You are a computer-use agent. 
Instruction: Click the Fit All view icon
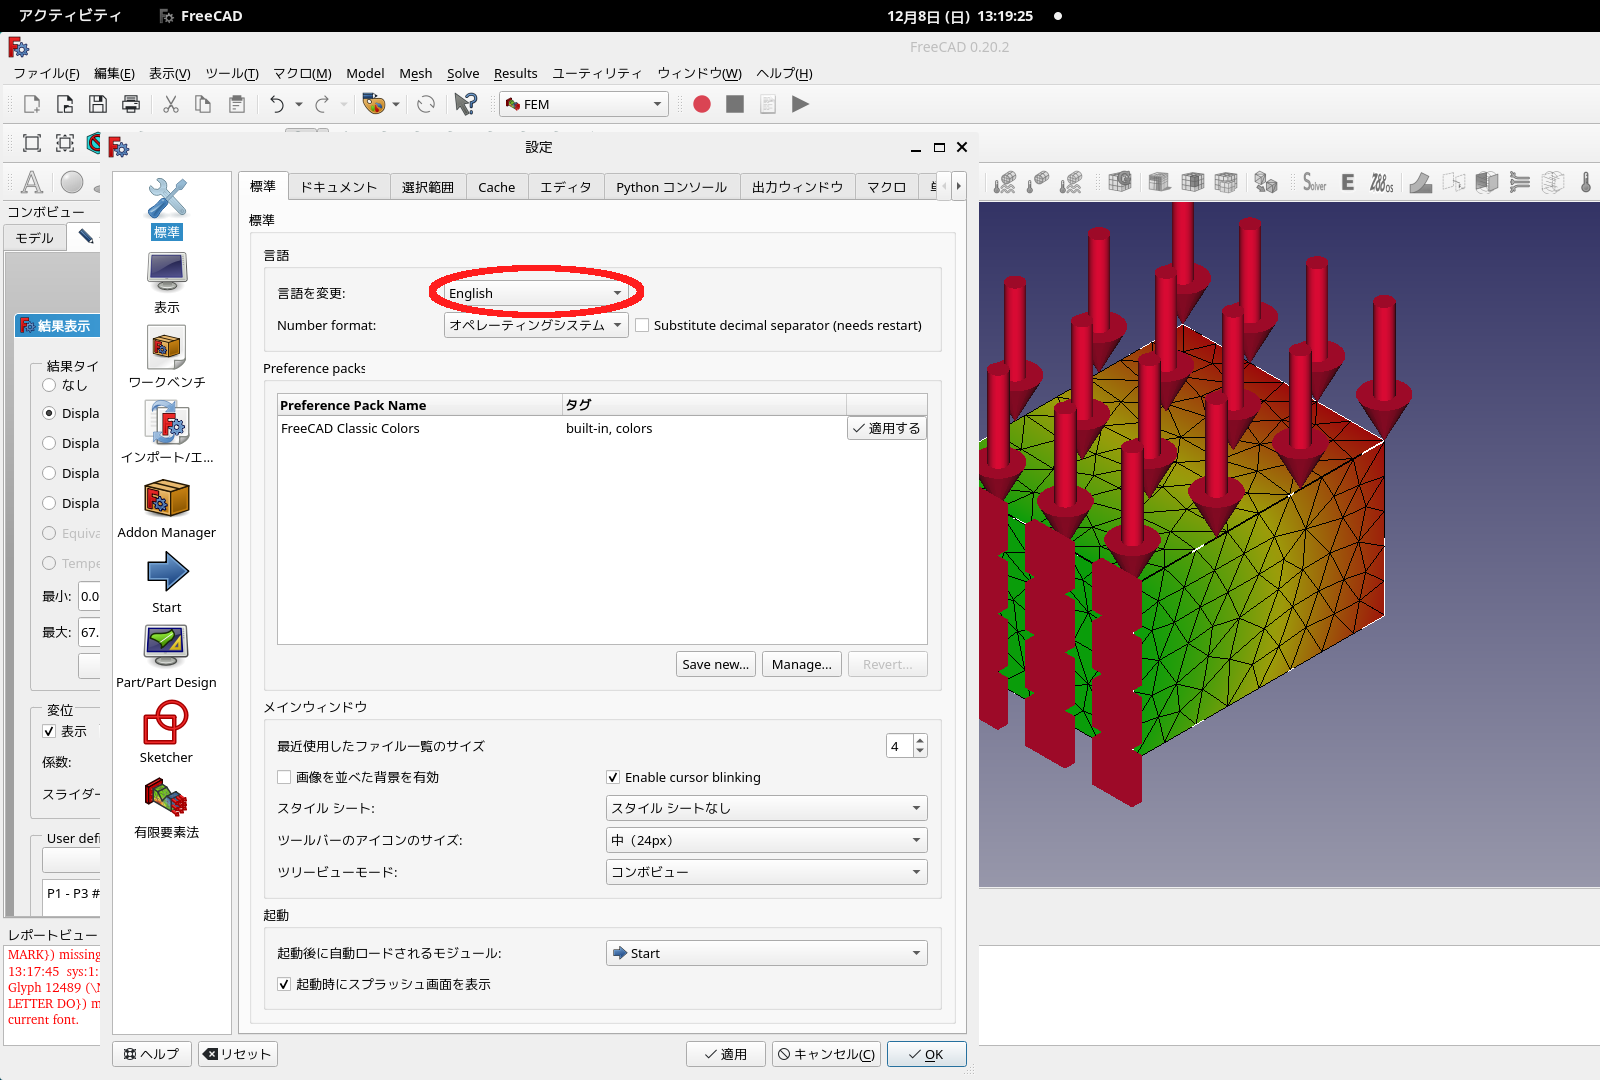pyautogui.click(x=32, y=143)
